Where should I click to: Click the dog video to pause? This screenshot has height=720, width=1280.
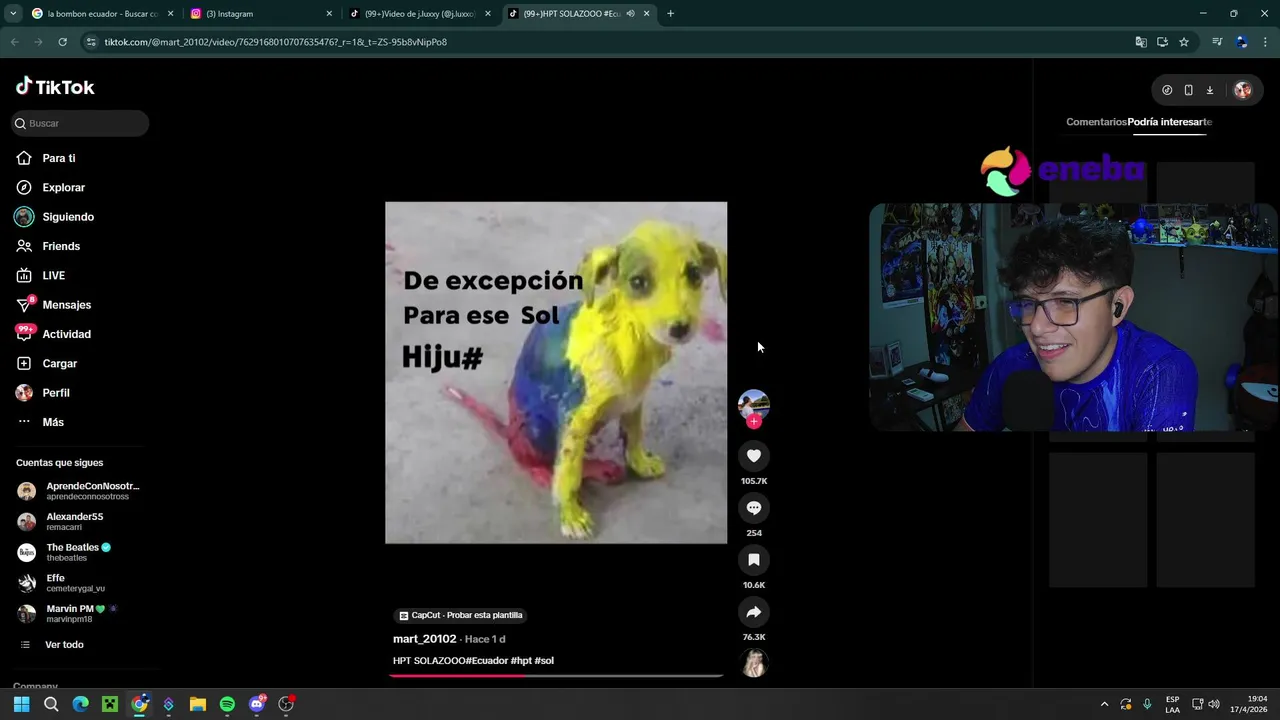[556, 373]
